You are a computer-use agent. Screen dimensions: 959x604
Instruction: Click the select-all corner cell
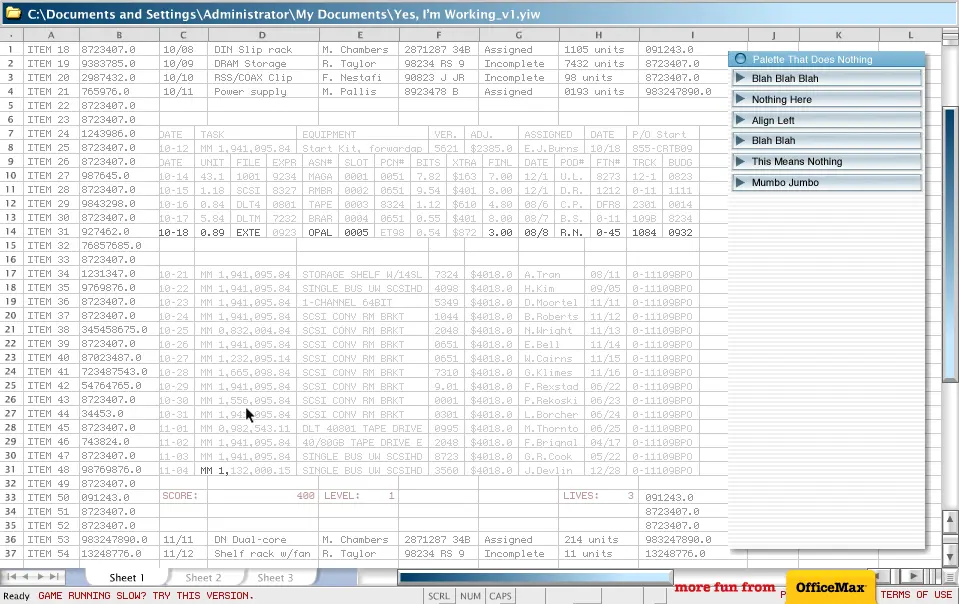[x=11, y=35]
